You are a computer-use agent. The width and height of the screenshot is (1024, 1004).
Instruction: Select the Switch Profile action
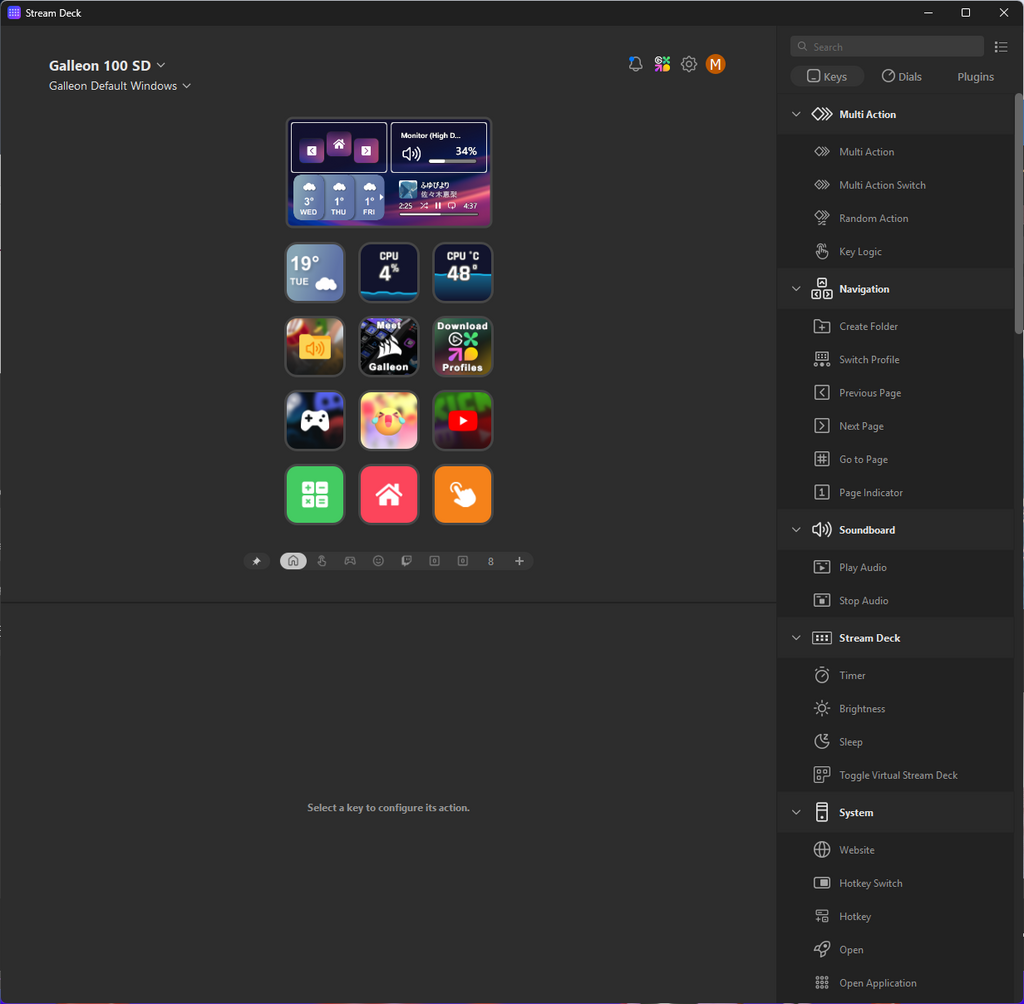(x=868, y=359)
